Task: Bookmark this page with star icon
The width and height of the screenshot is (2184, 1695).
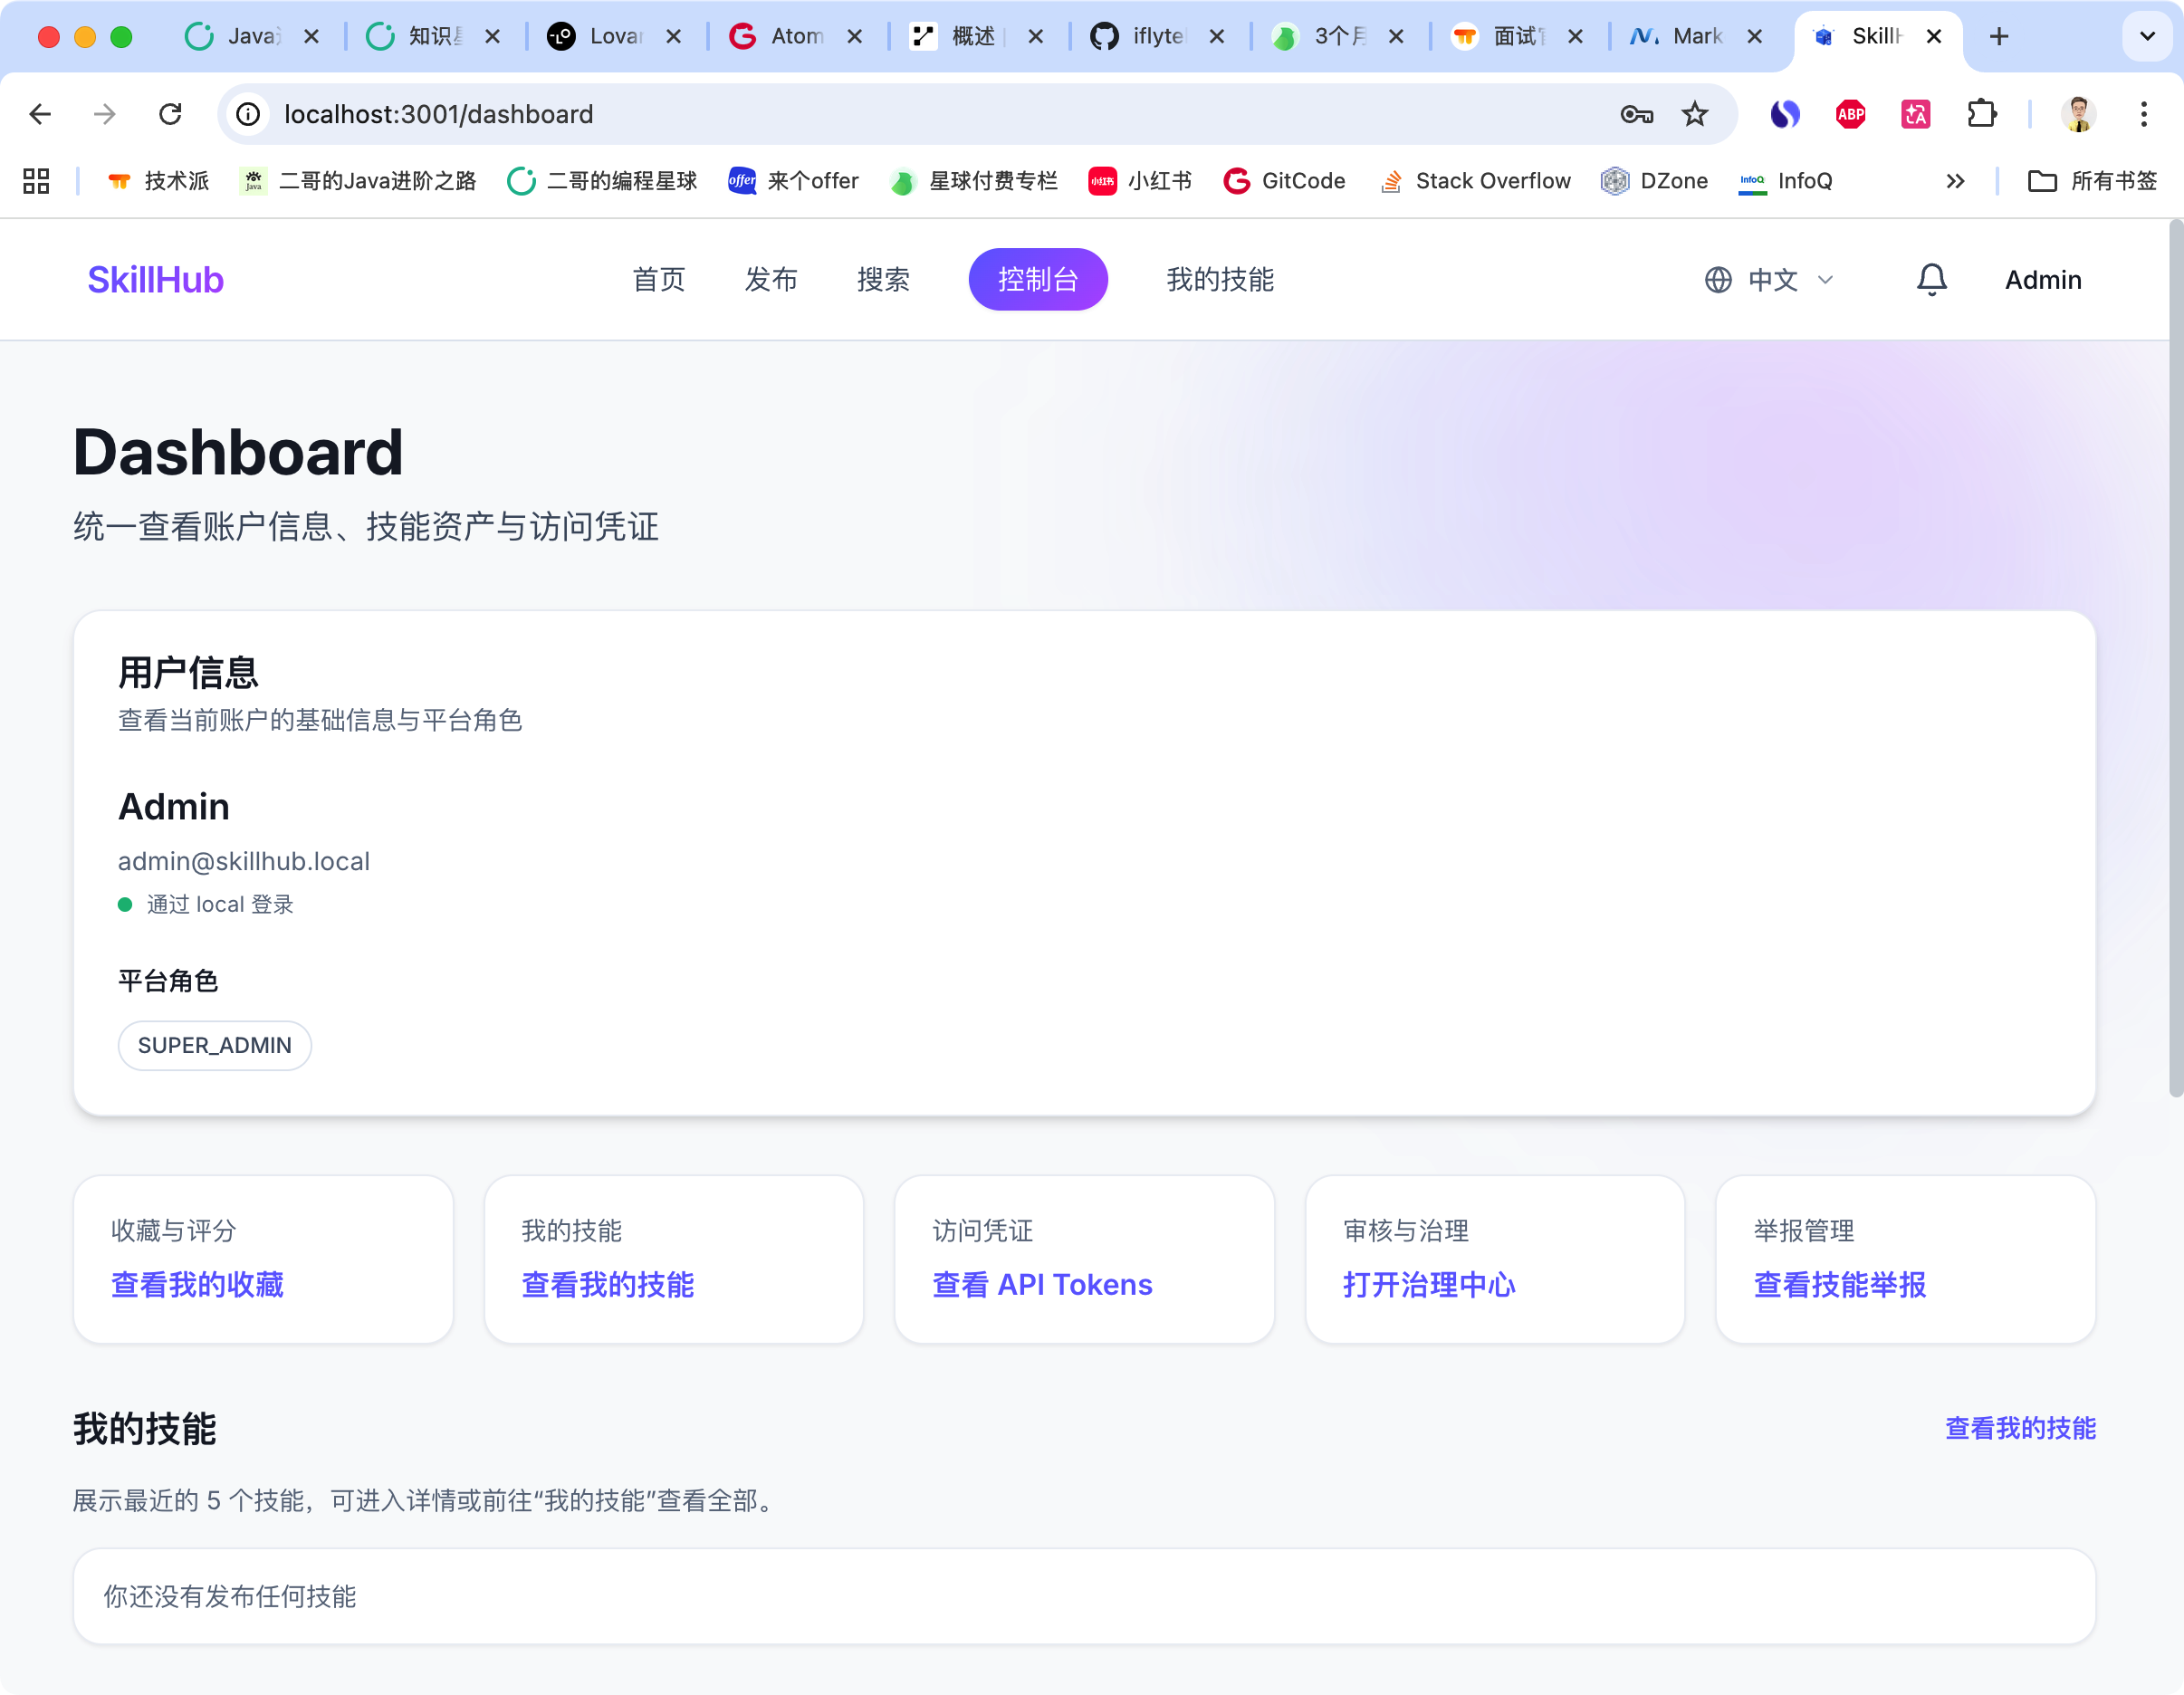Action: (1695, 115)
